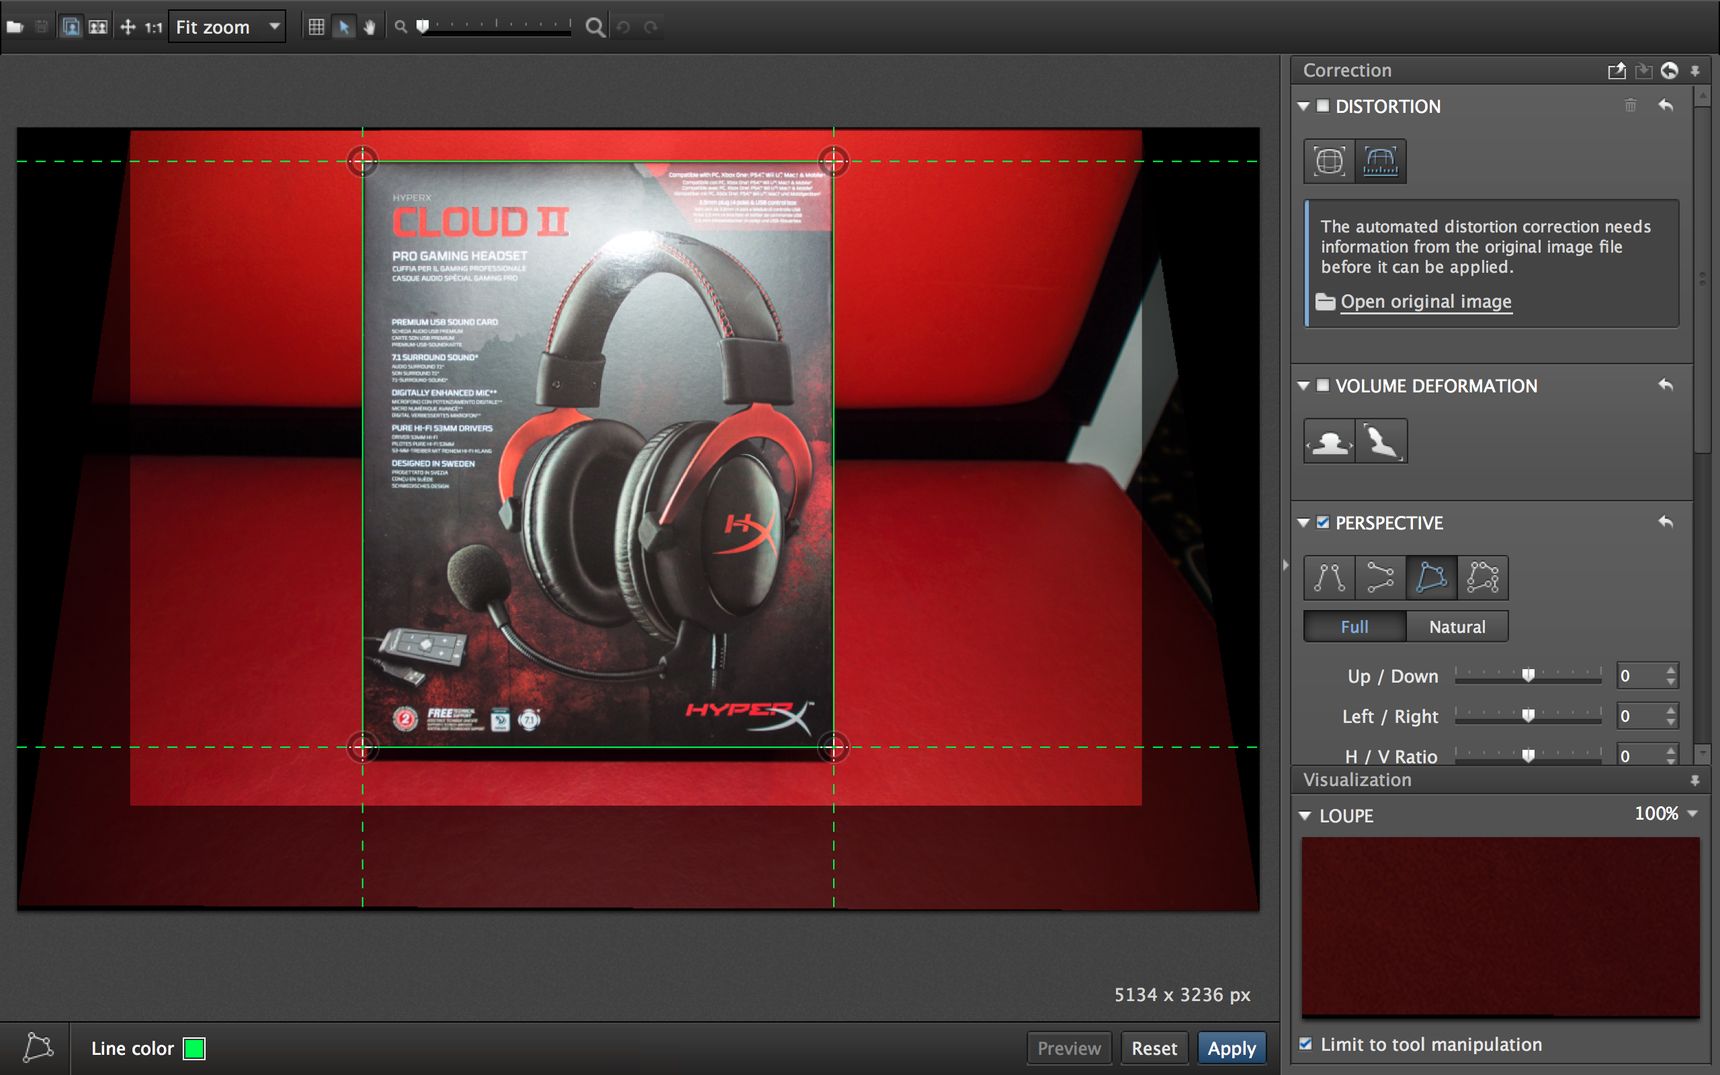
Task: Set zoom to 1:1
Action: 153,28
